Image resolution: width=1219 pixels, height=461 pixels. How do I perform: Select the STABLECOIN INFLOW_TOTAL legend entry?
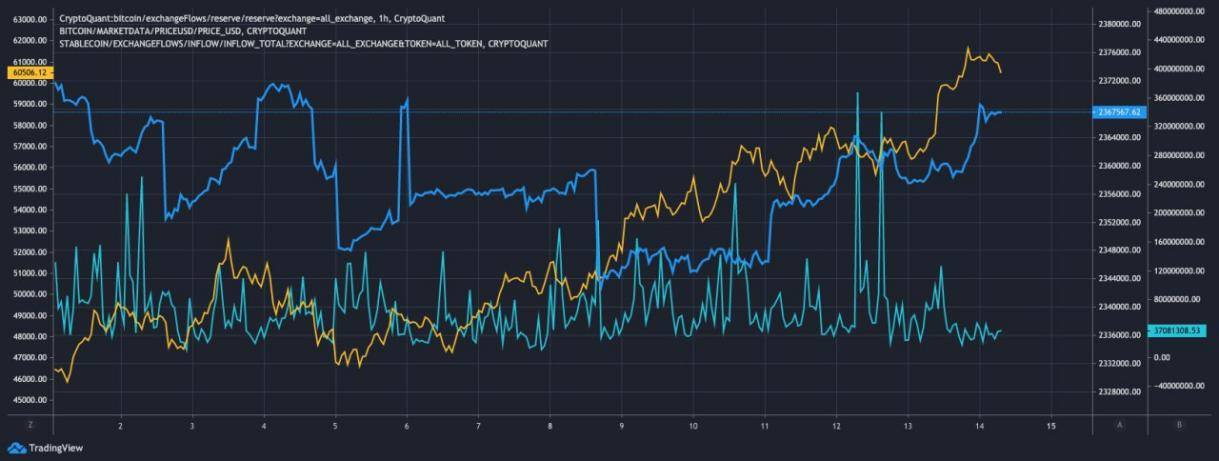pos(303,44)
